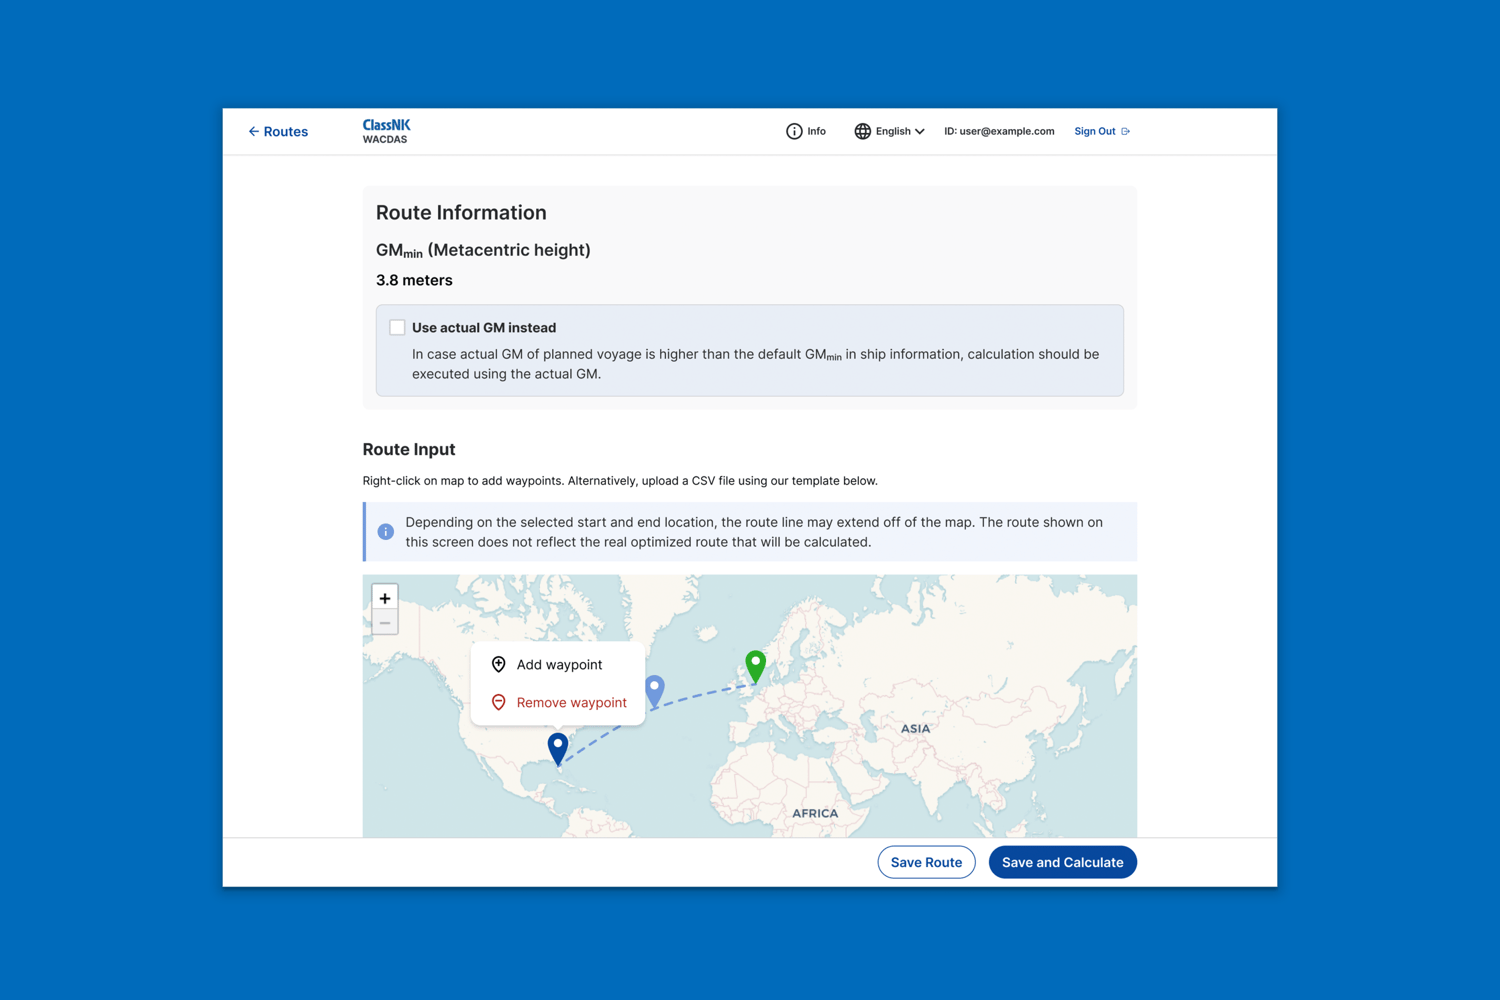Choose Add waypoint from the context menu
The height and width of the screenshot is (1000, 1500).
tap(558, 665)
